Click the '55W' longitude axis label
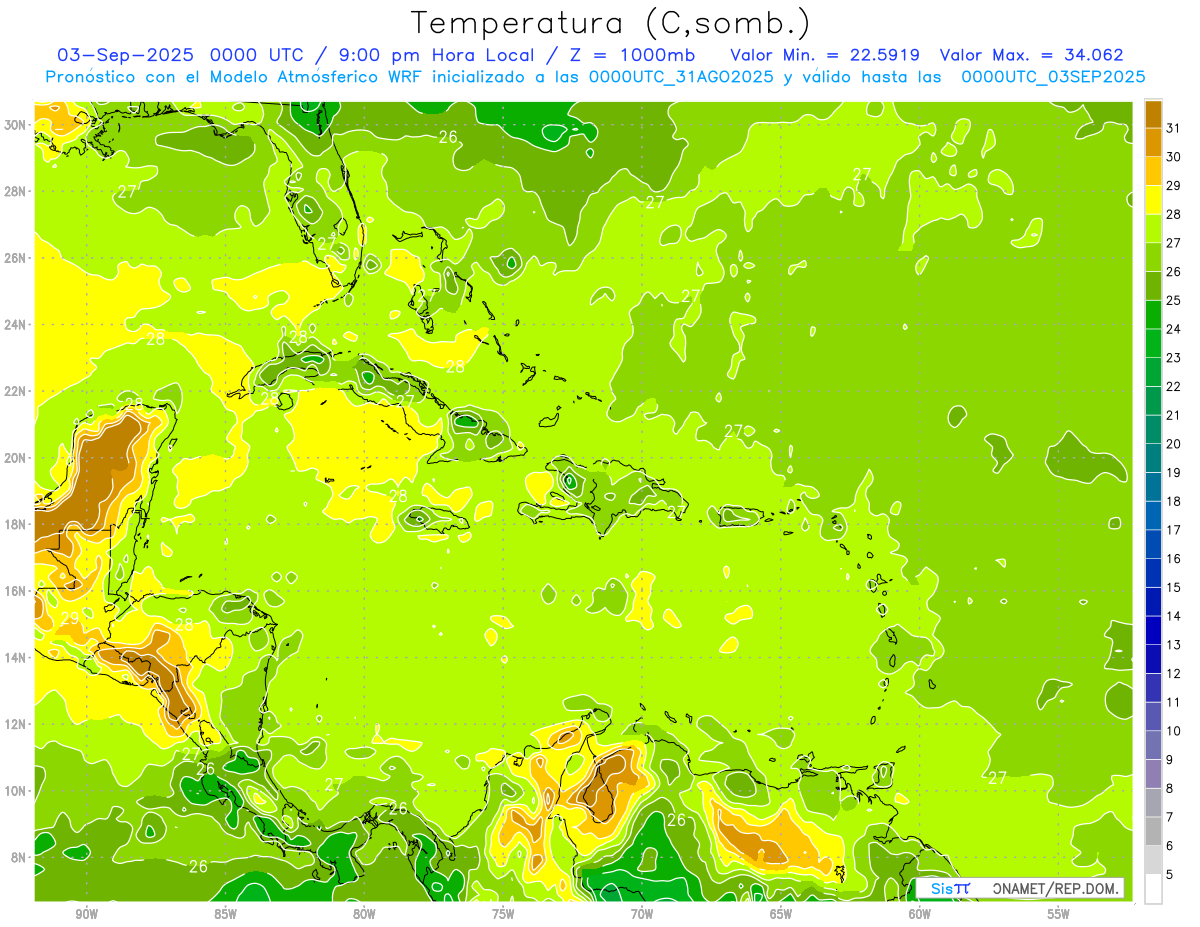The image size is (1200, 927). 1059,914
